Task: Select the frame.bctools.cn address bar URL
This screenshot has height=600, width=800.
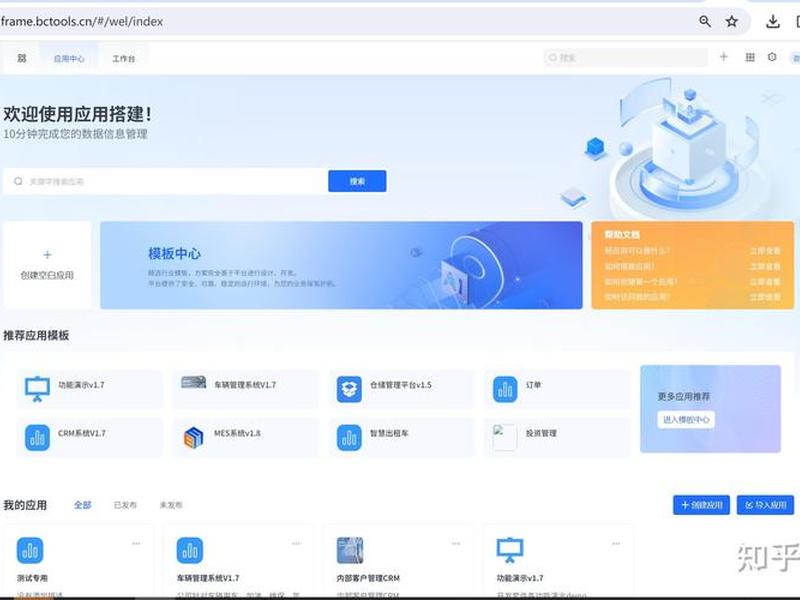Action: pos(82,21)
